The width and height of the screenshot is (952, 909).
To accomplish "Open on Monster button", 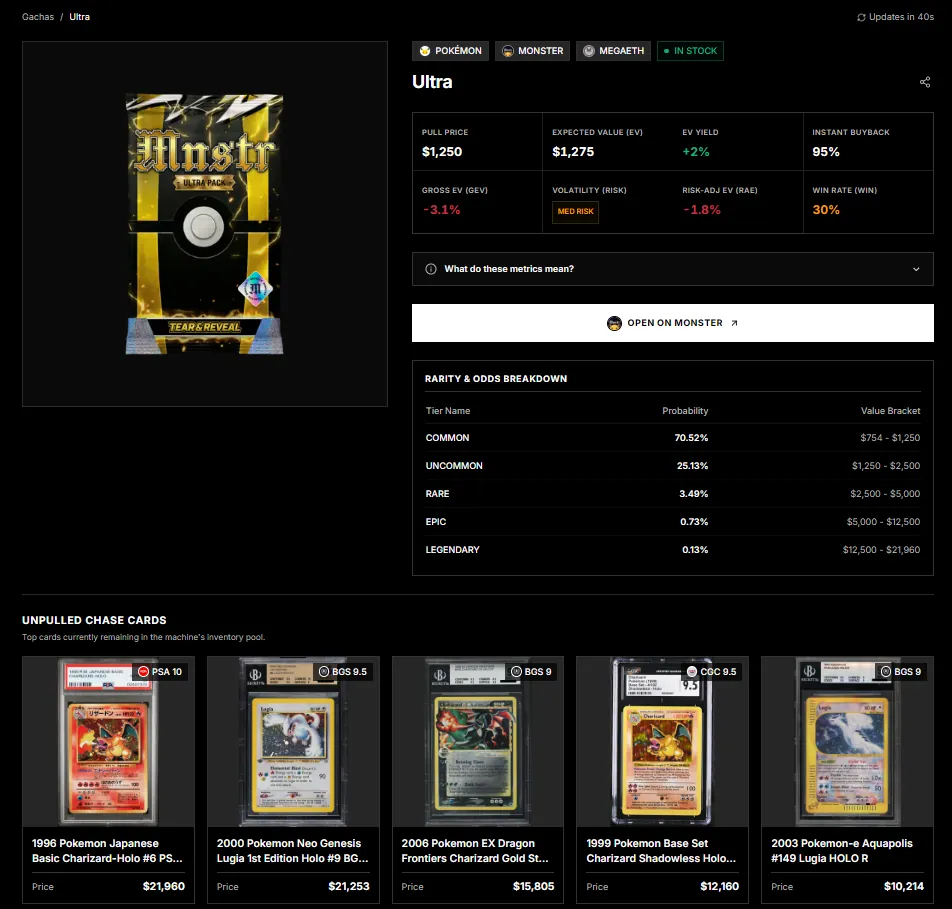I will pos(673,323).
